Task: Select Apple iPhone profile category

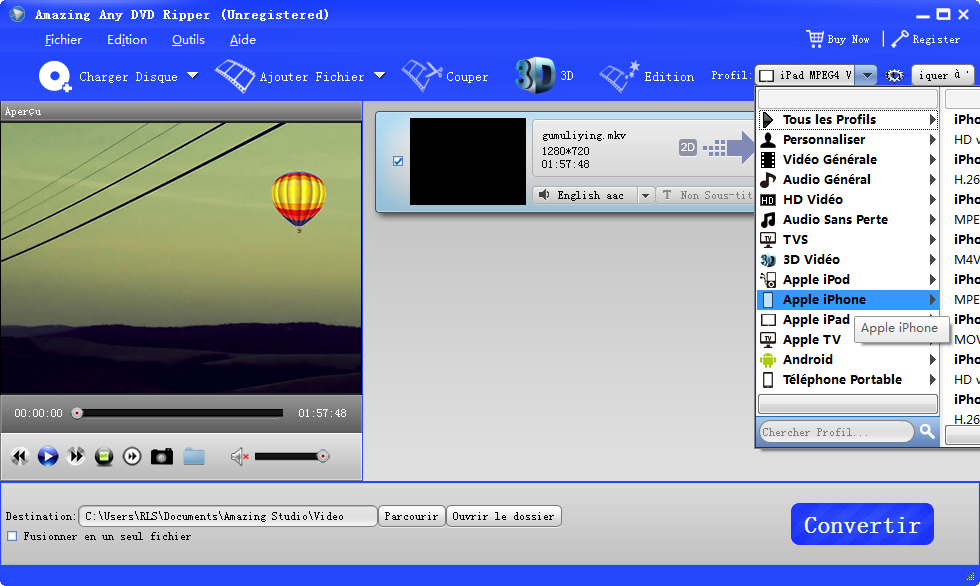Action: tap(848, 299)
